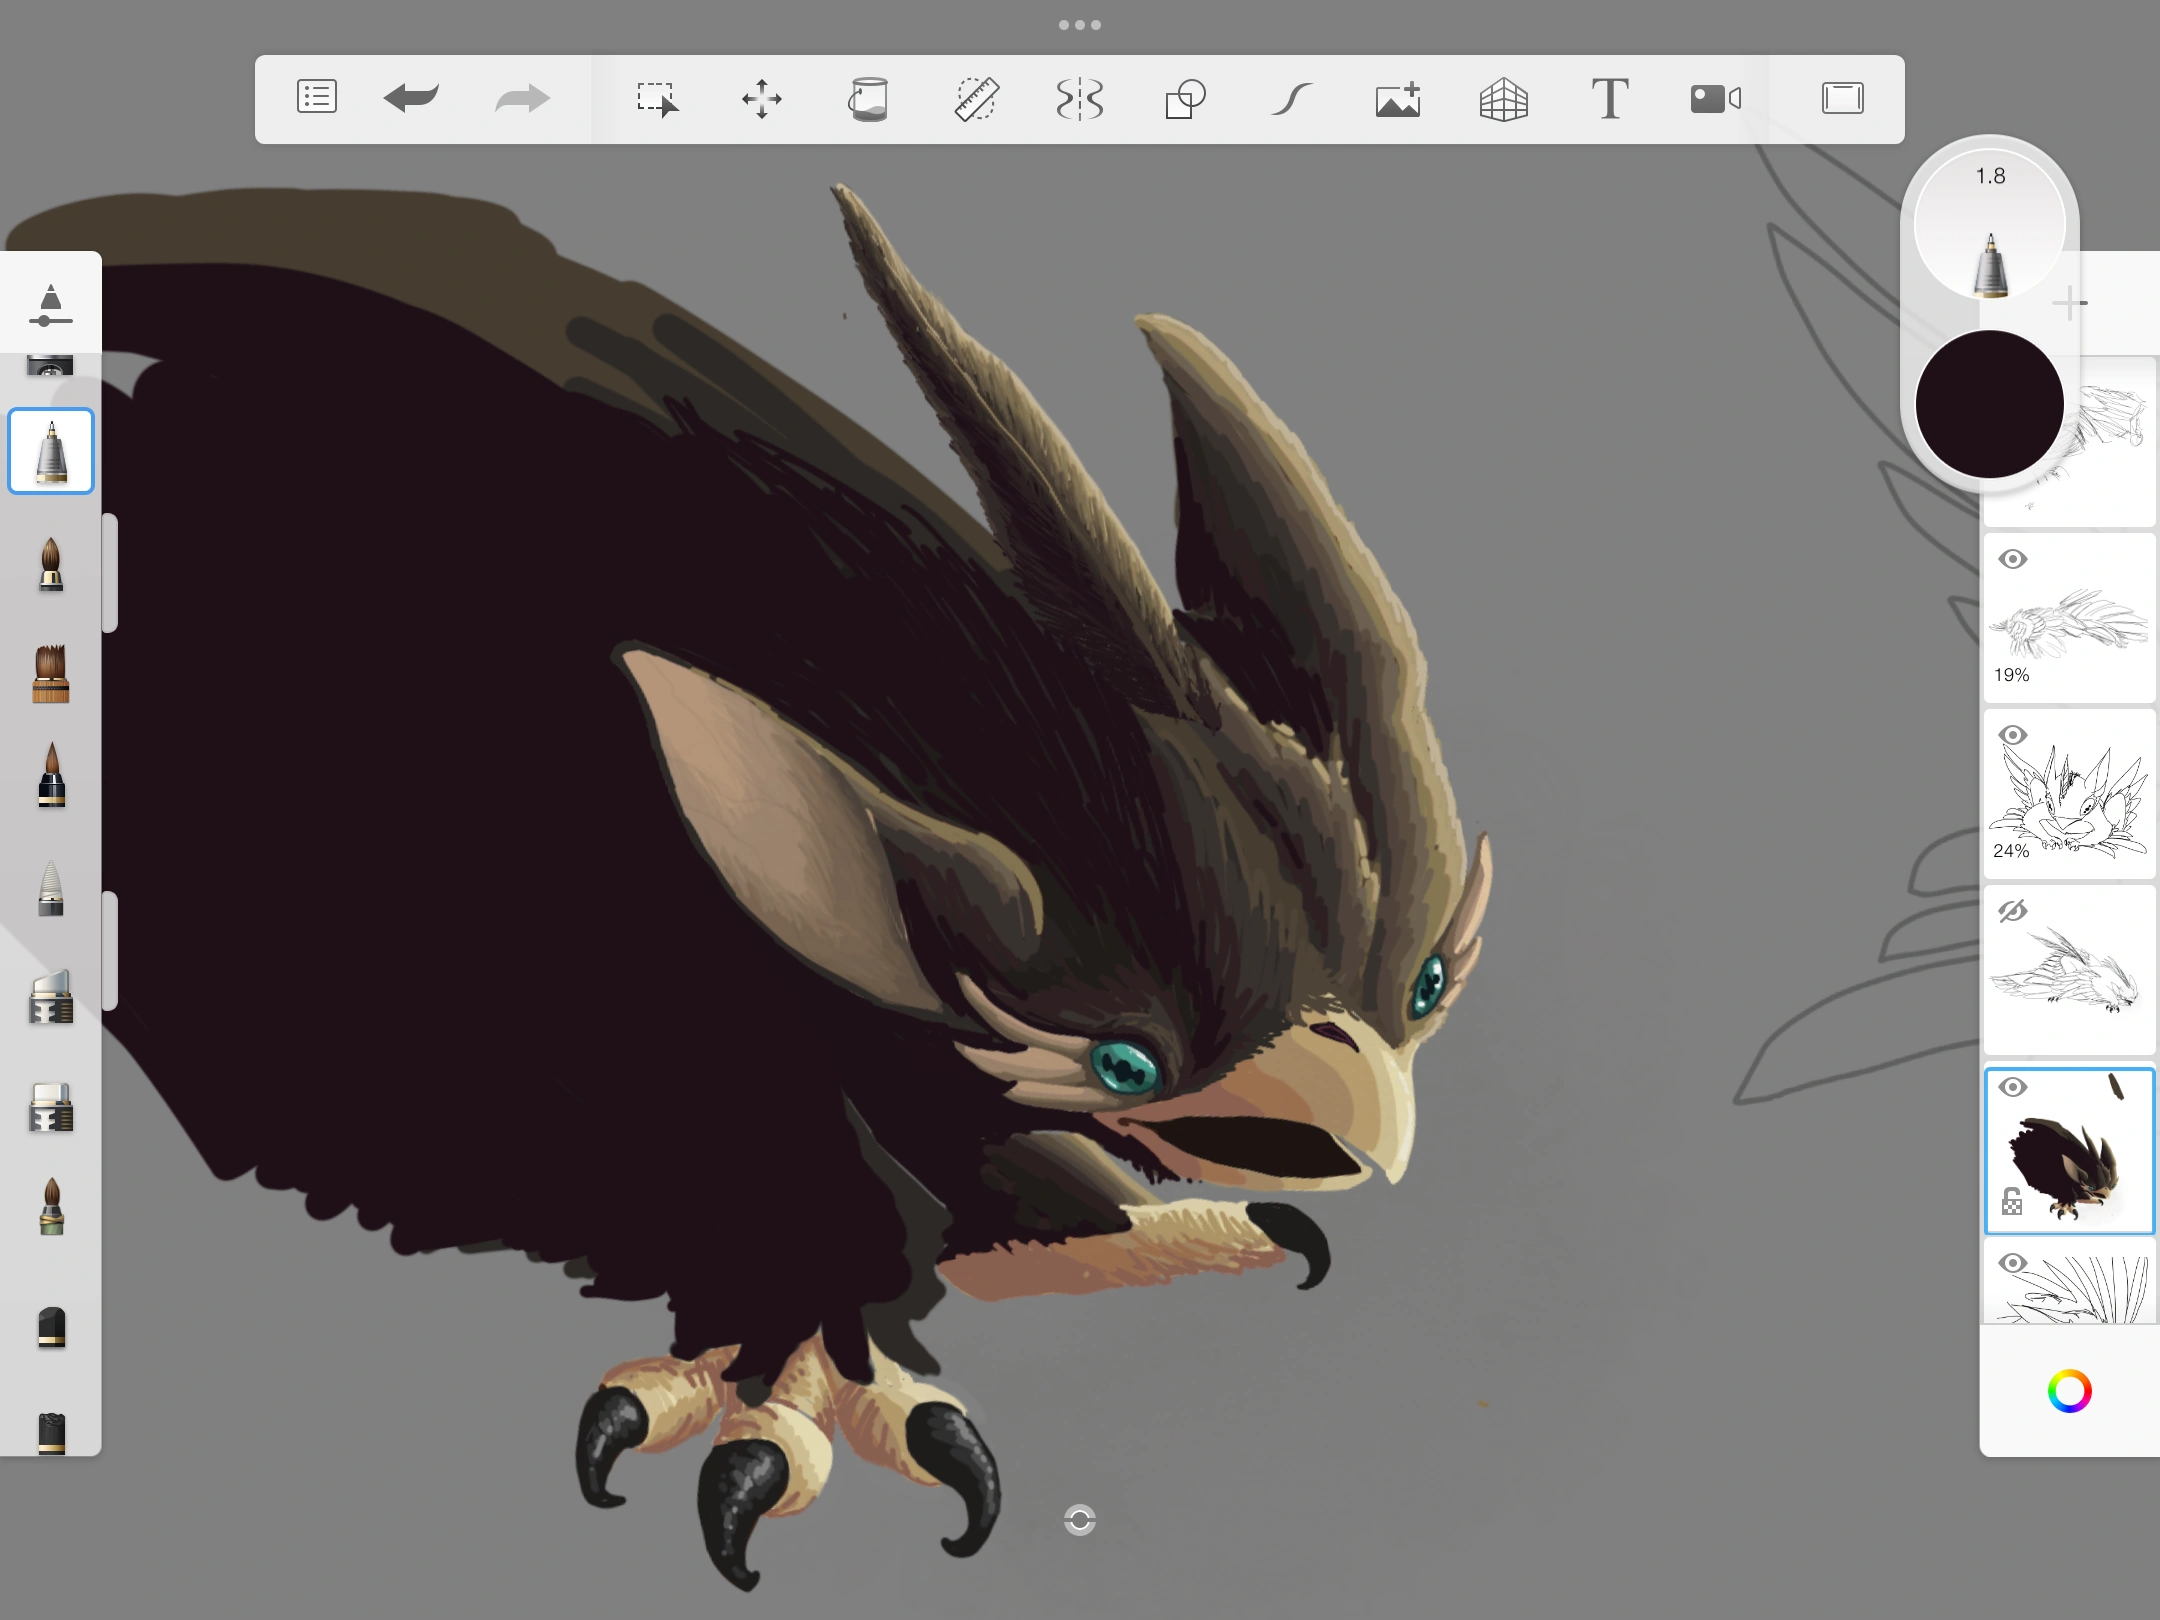The height and width of the screenshot is (1620, 2160).
Task: Expand the hidden toolbar via the three dots
Action: coord(1079,24)
